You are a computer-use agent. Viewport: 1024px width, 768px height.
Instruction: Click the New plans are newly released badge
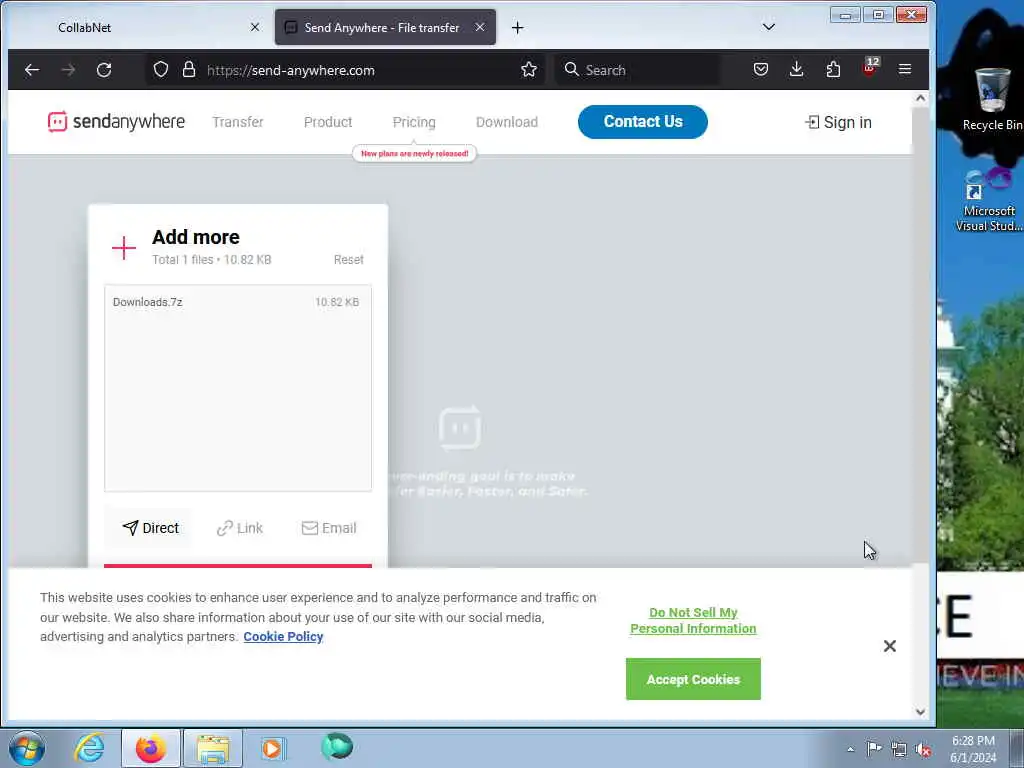pos(415,153)
